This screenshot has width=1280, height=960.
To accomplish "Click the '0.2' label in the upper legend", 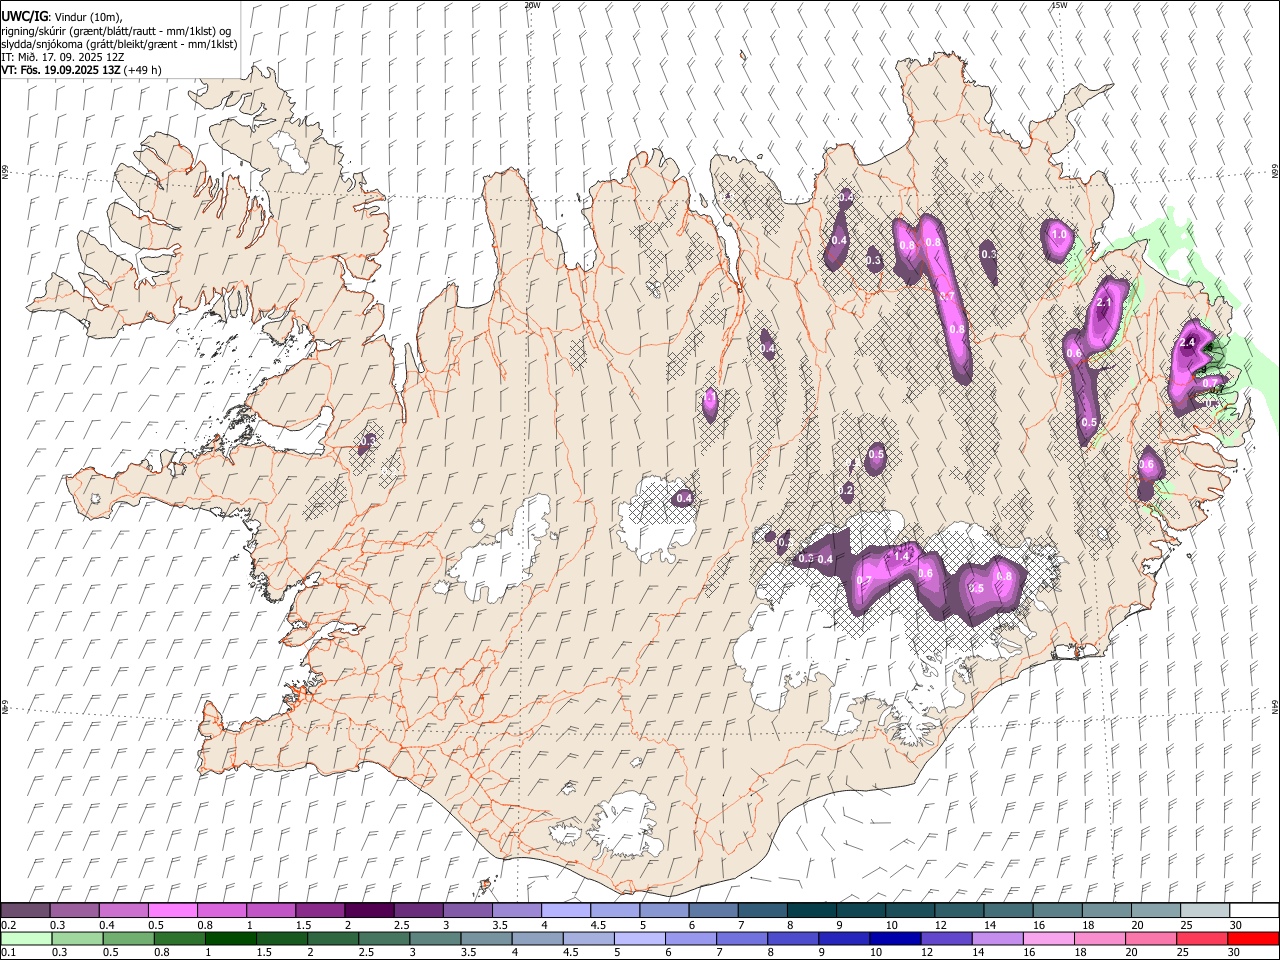I will coord(8,925).
